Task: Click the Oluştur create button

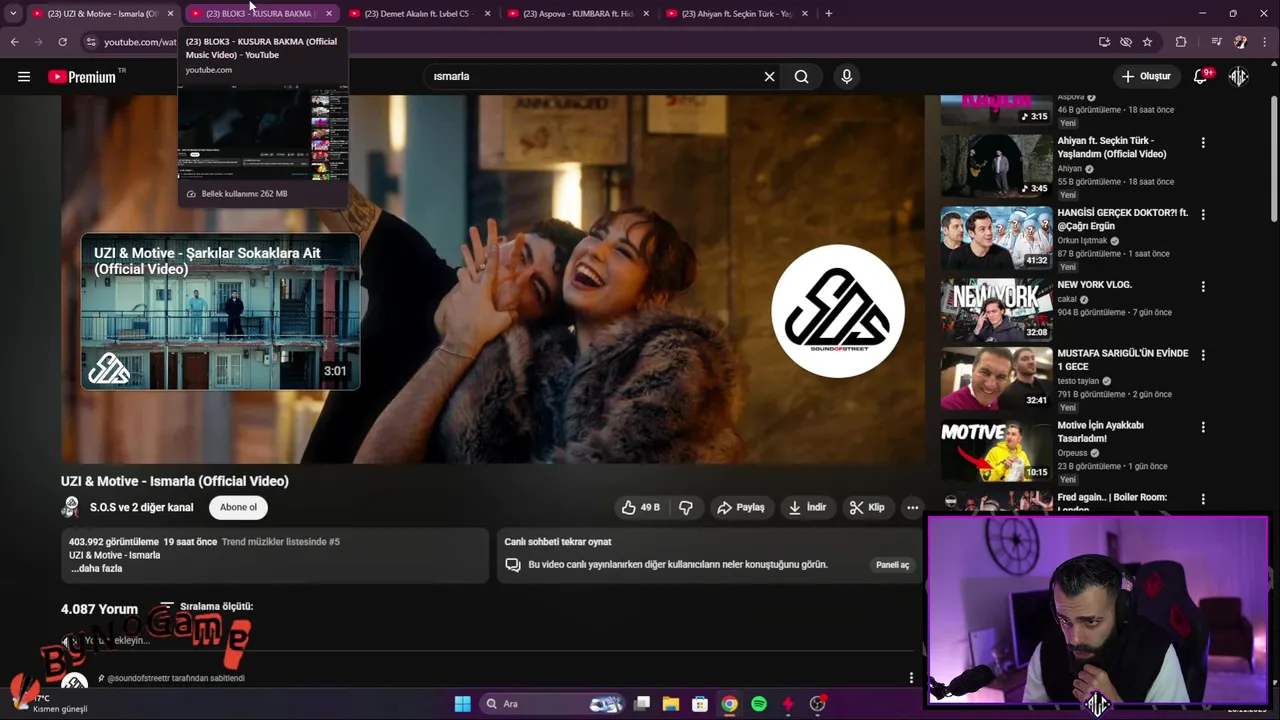Action: click(1146, 76)
